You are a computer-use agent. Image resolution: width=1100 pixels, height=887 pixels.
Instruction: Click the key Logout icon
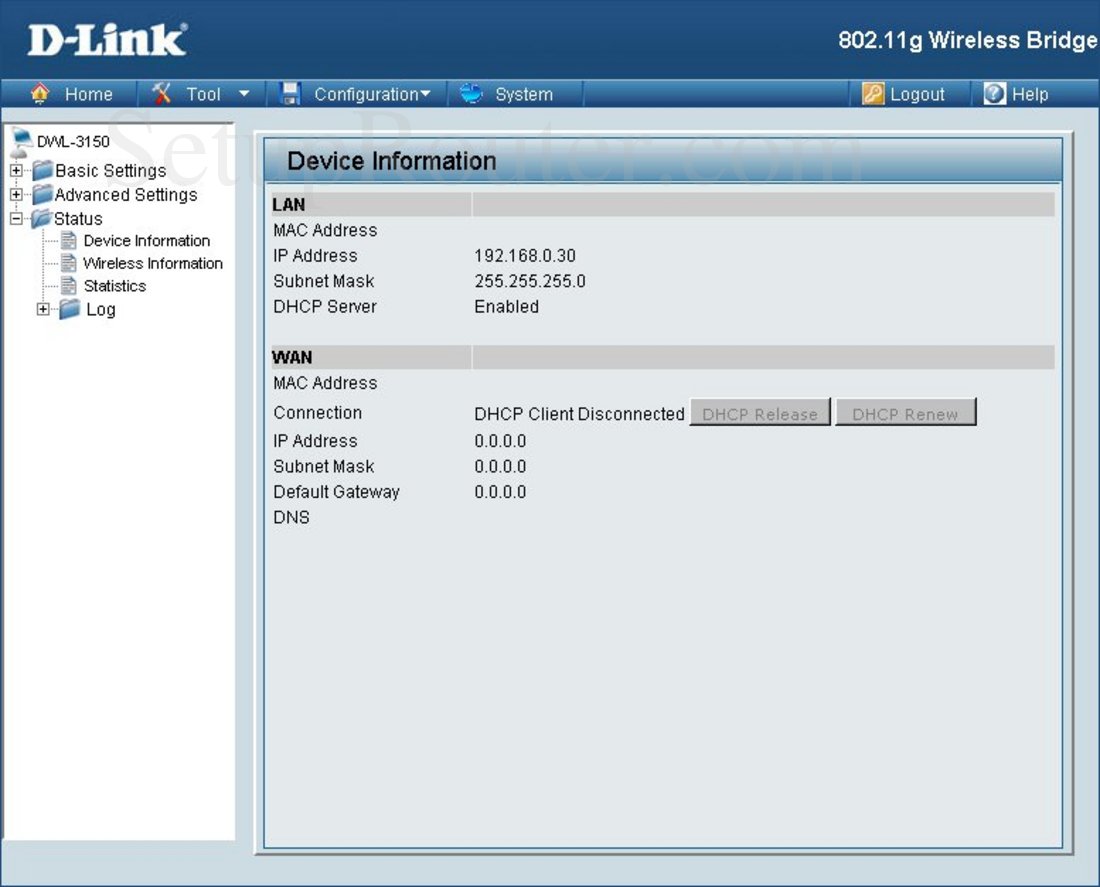(872, 93)
